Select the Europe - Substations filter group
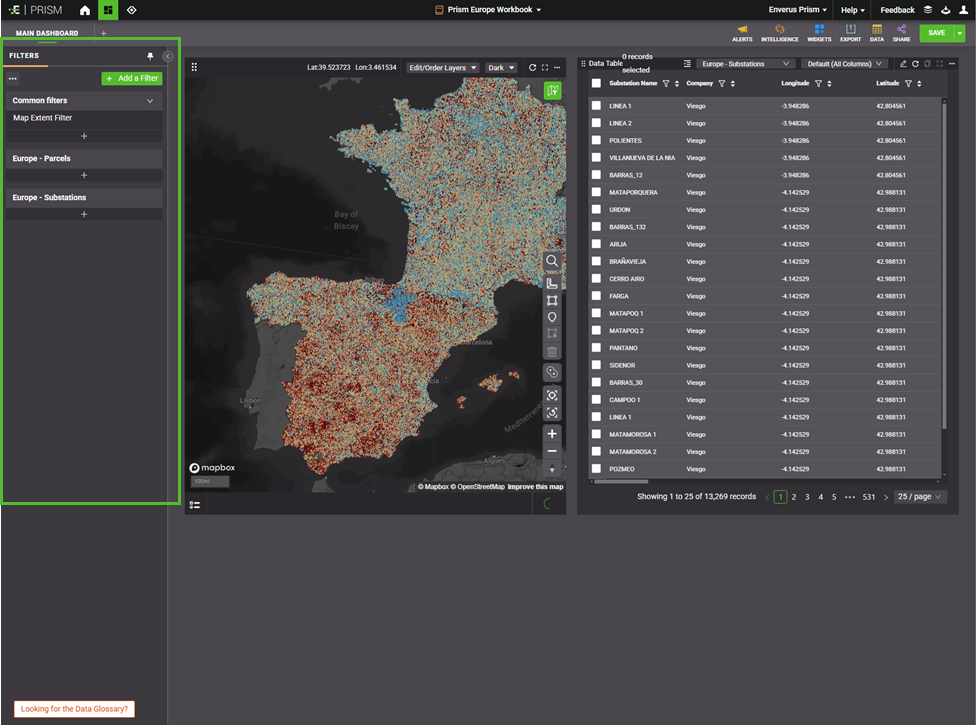976x725 pixels. coord(84,198)
